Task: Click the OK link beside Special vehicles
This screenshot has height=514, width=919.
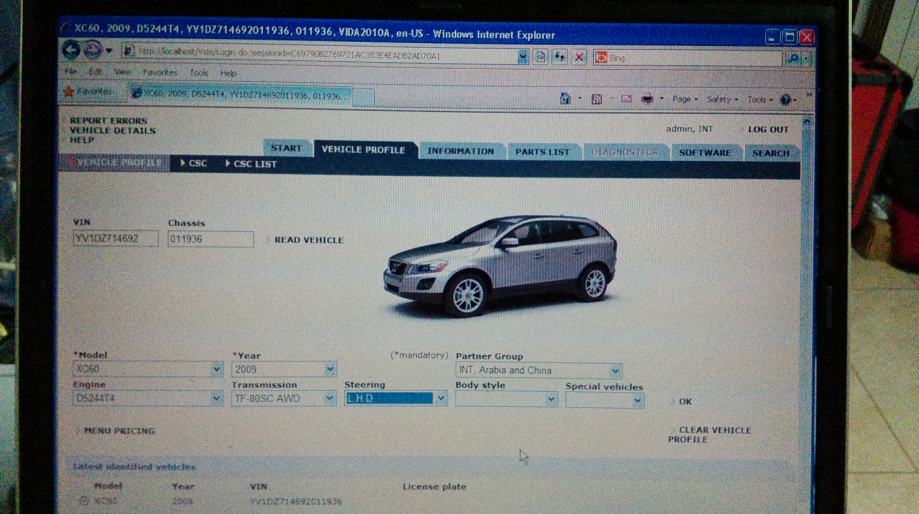Action: (685, 401)
